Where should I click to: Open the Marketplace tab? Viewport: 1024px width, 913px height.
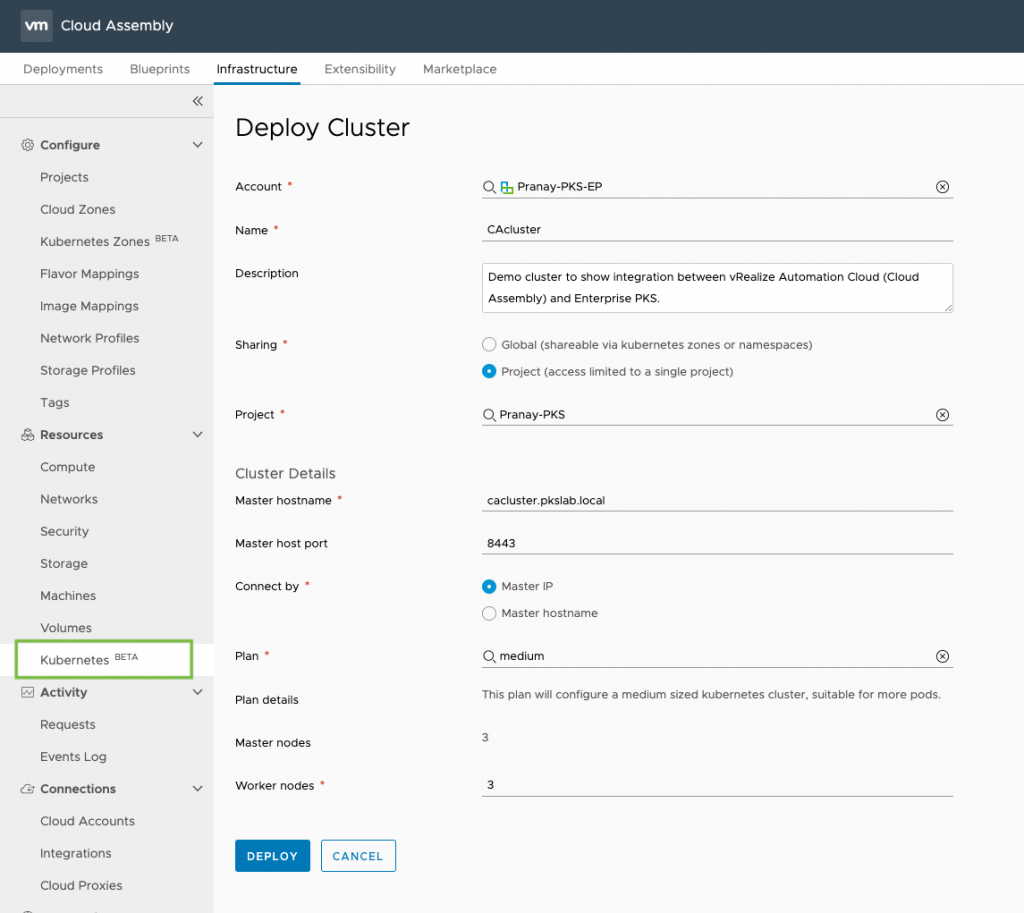460,69
